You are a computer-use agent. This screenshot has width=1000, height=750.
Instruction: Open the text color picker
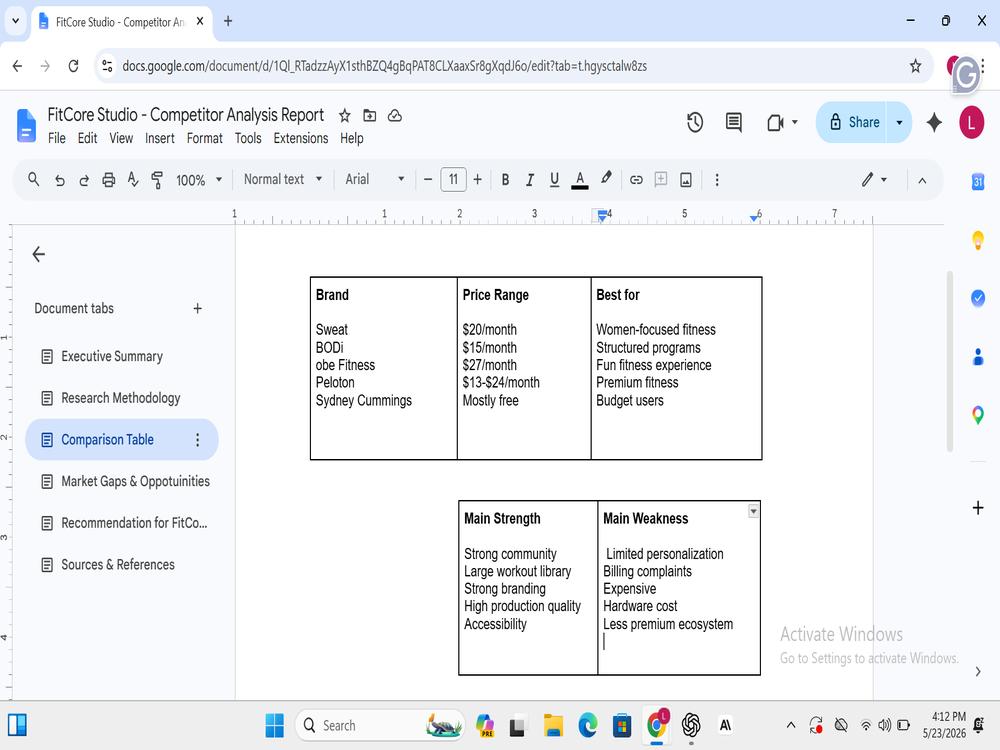(x=580, y=180)
